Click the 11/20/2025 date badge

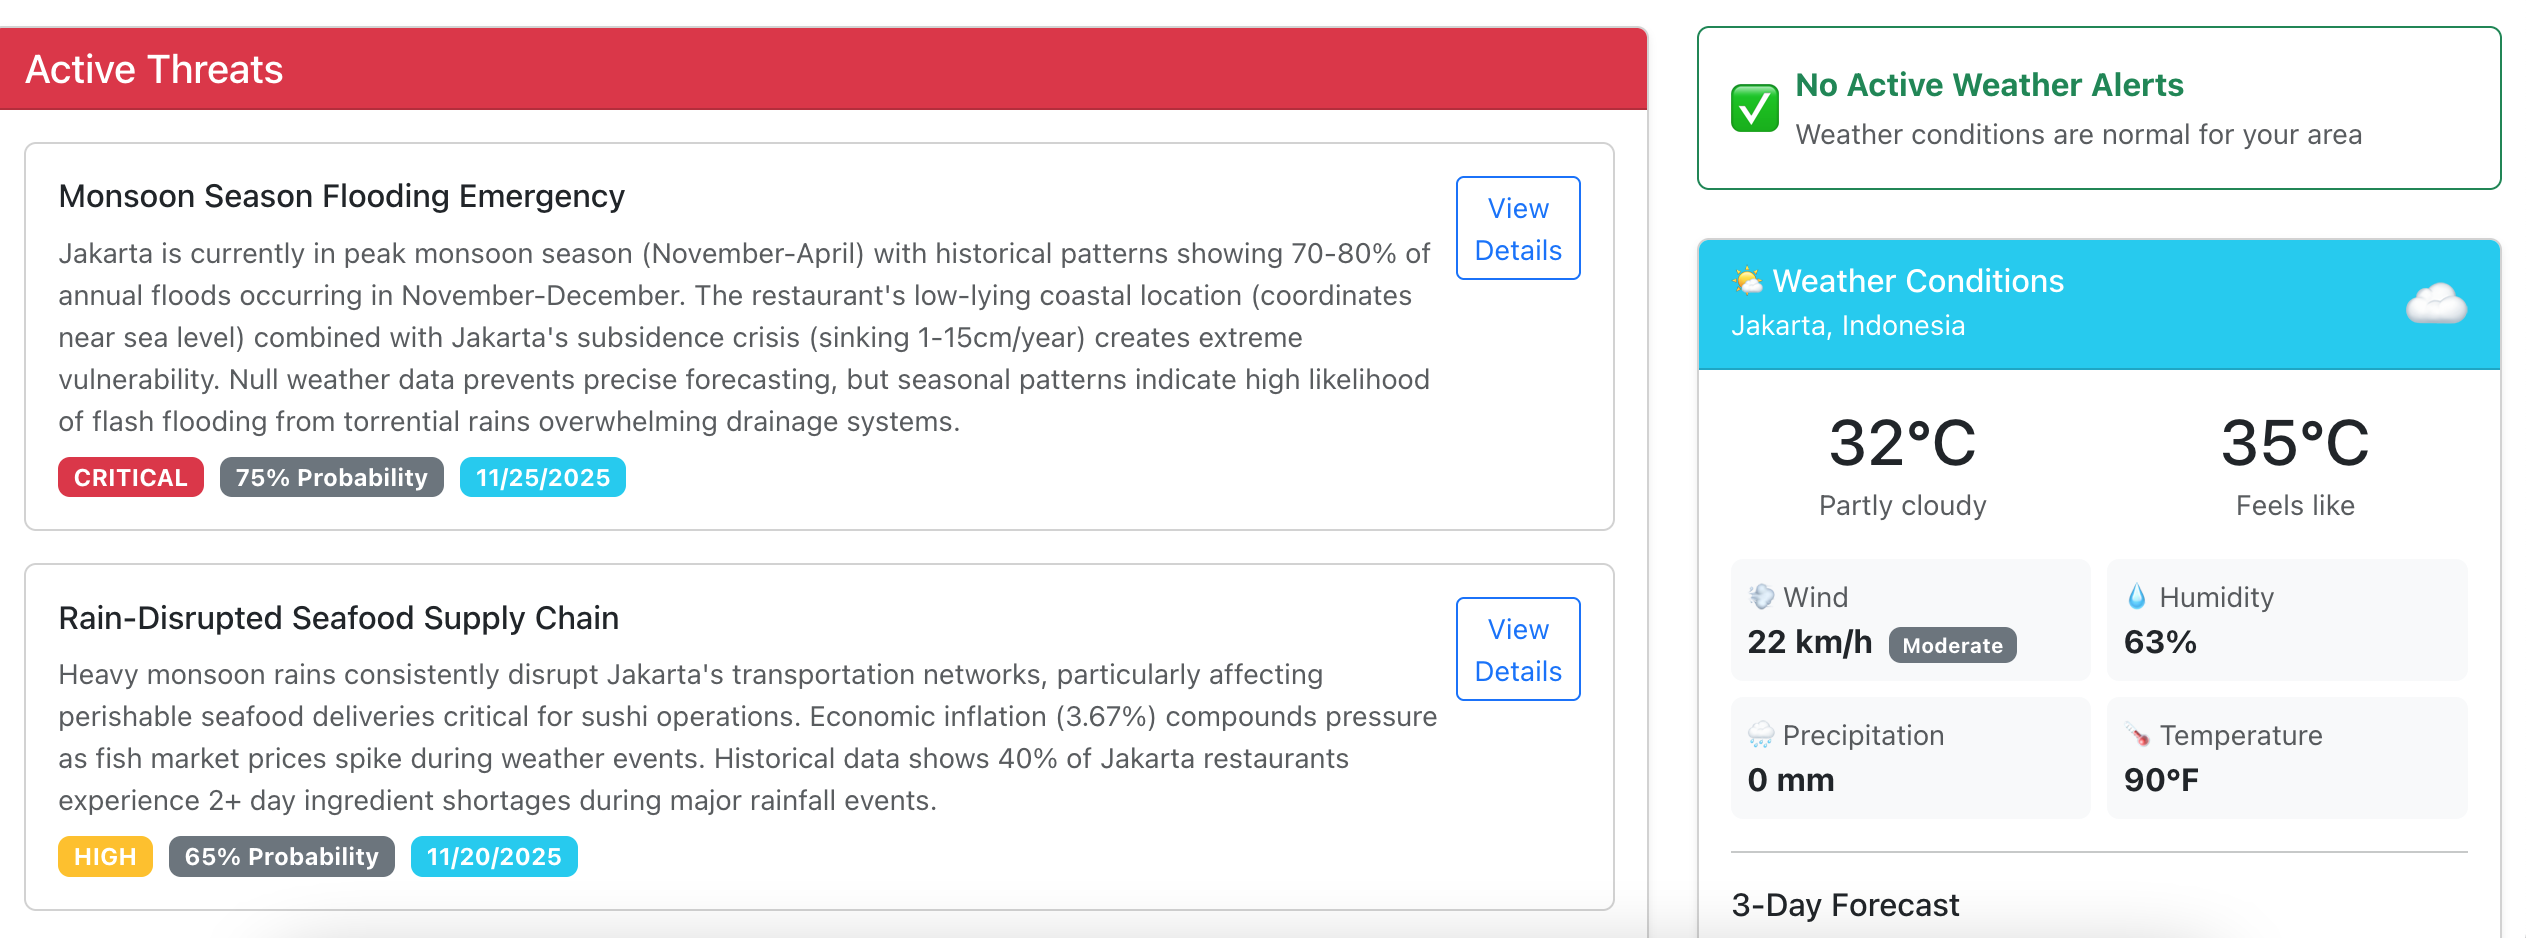tap(494, 857)
